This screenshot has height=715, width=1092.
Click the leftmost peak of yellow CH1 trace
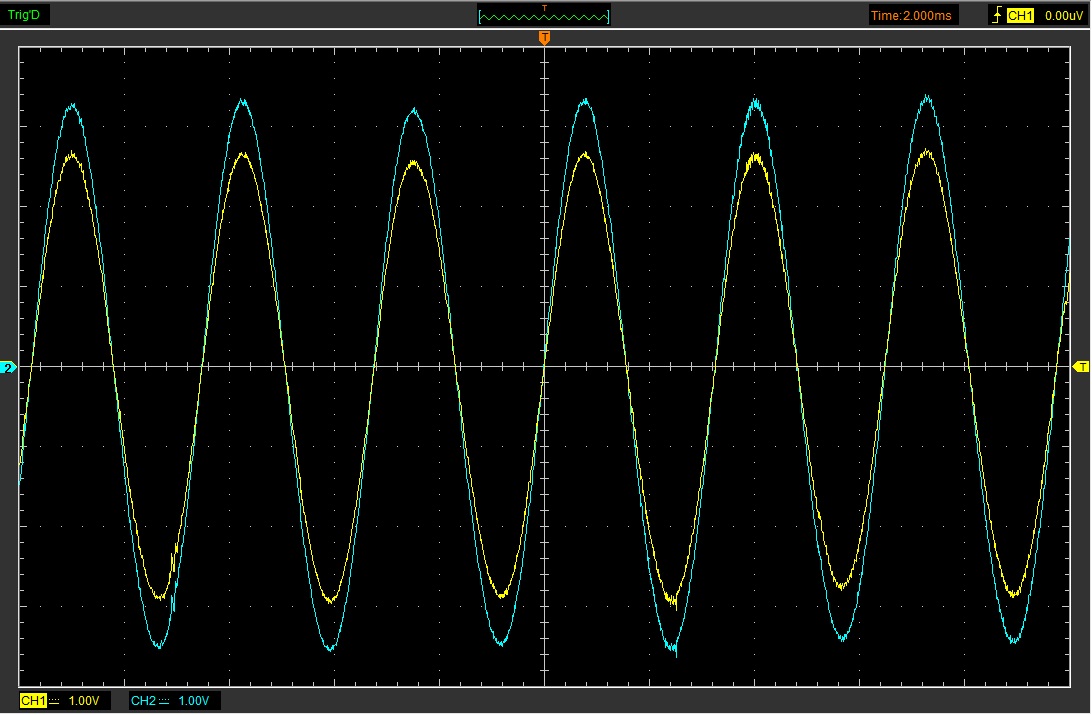pyautogui.click(x=72, y=155)
